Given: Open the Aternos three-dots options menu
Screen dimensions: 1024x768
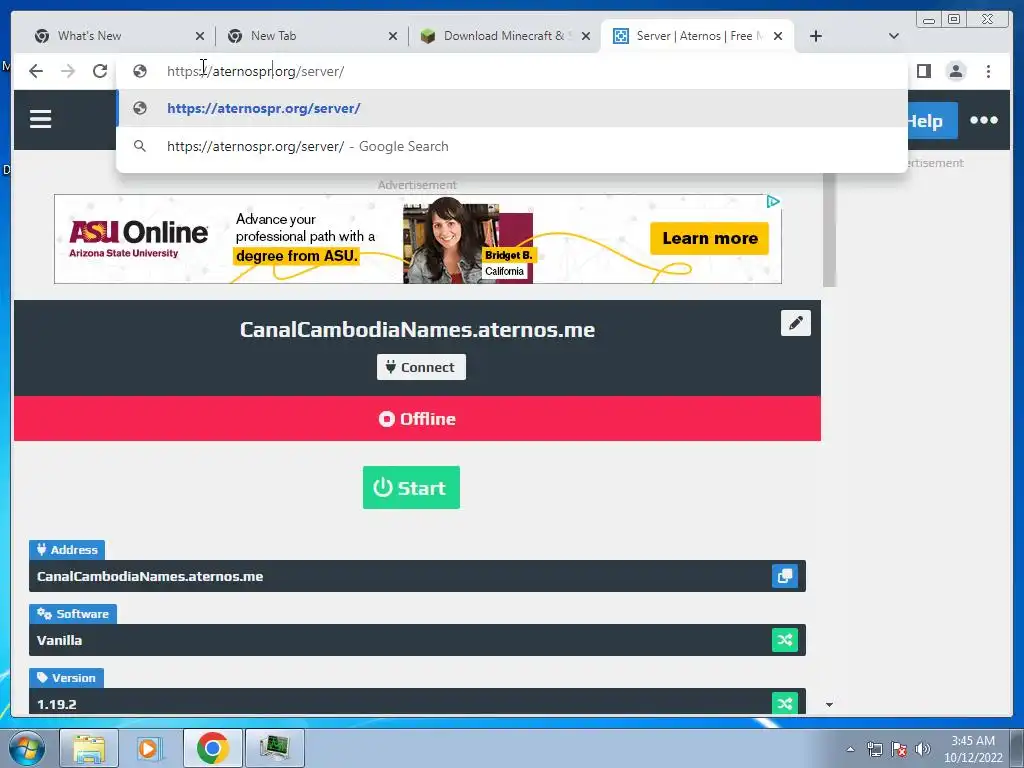Looking at the screenshot, I should click(x=984, y=120).
